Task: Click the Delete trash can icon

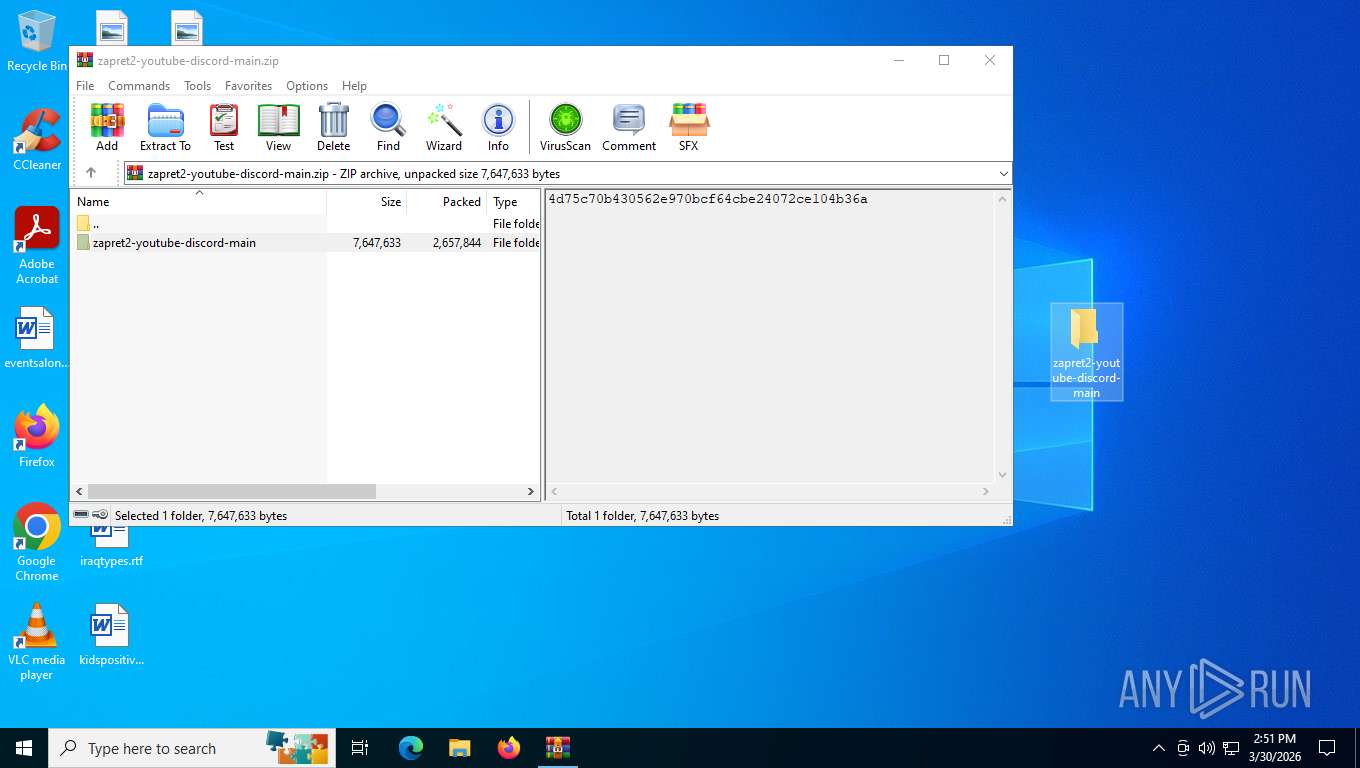Action: 333,127
